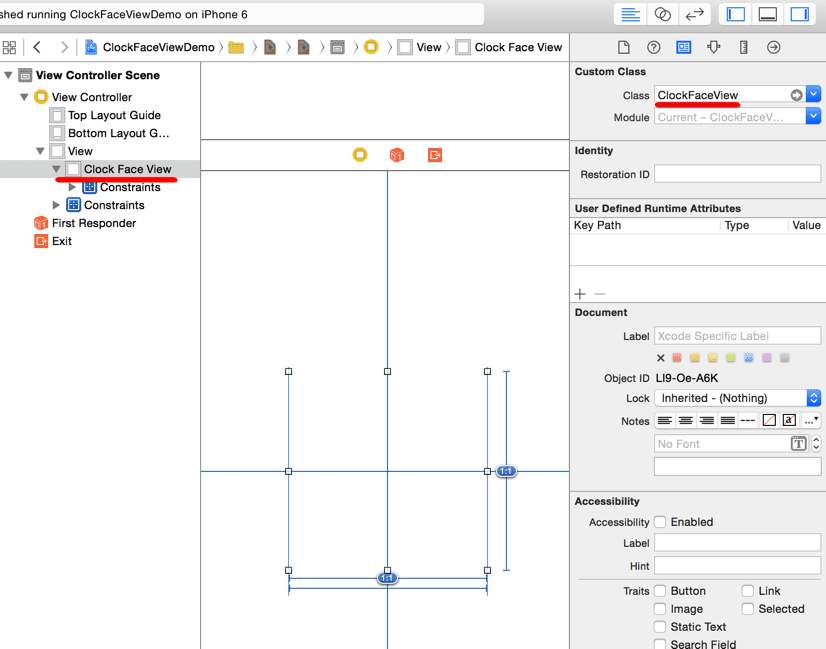Open the Connections inspector tab
826x649 pixels.
point(774,47)
